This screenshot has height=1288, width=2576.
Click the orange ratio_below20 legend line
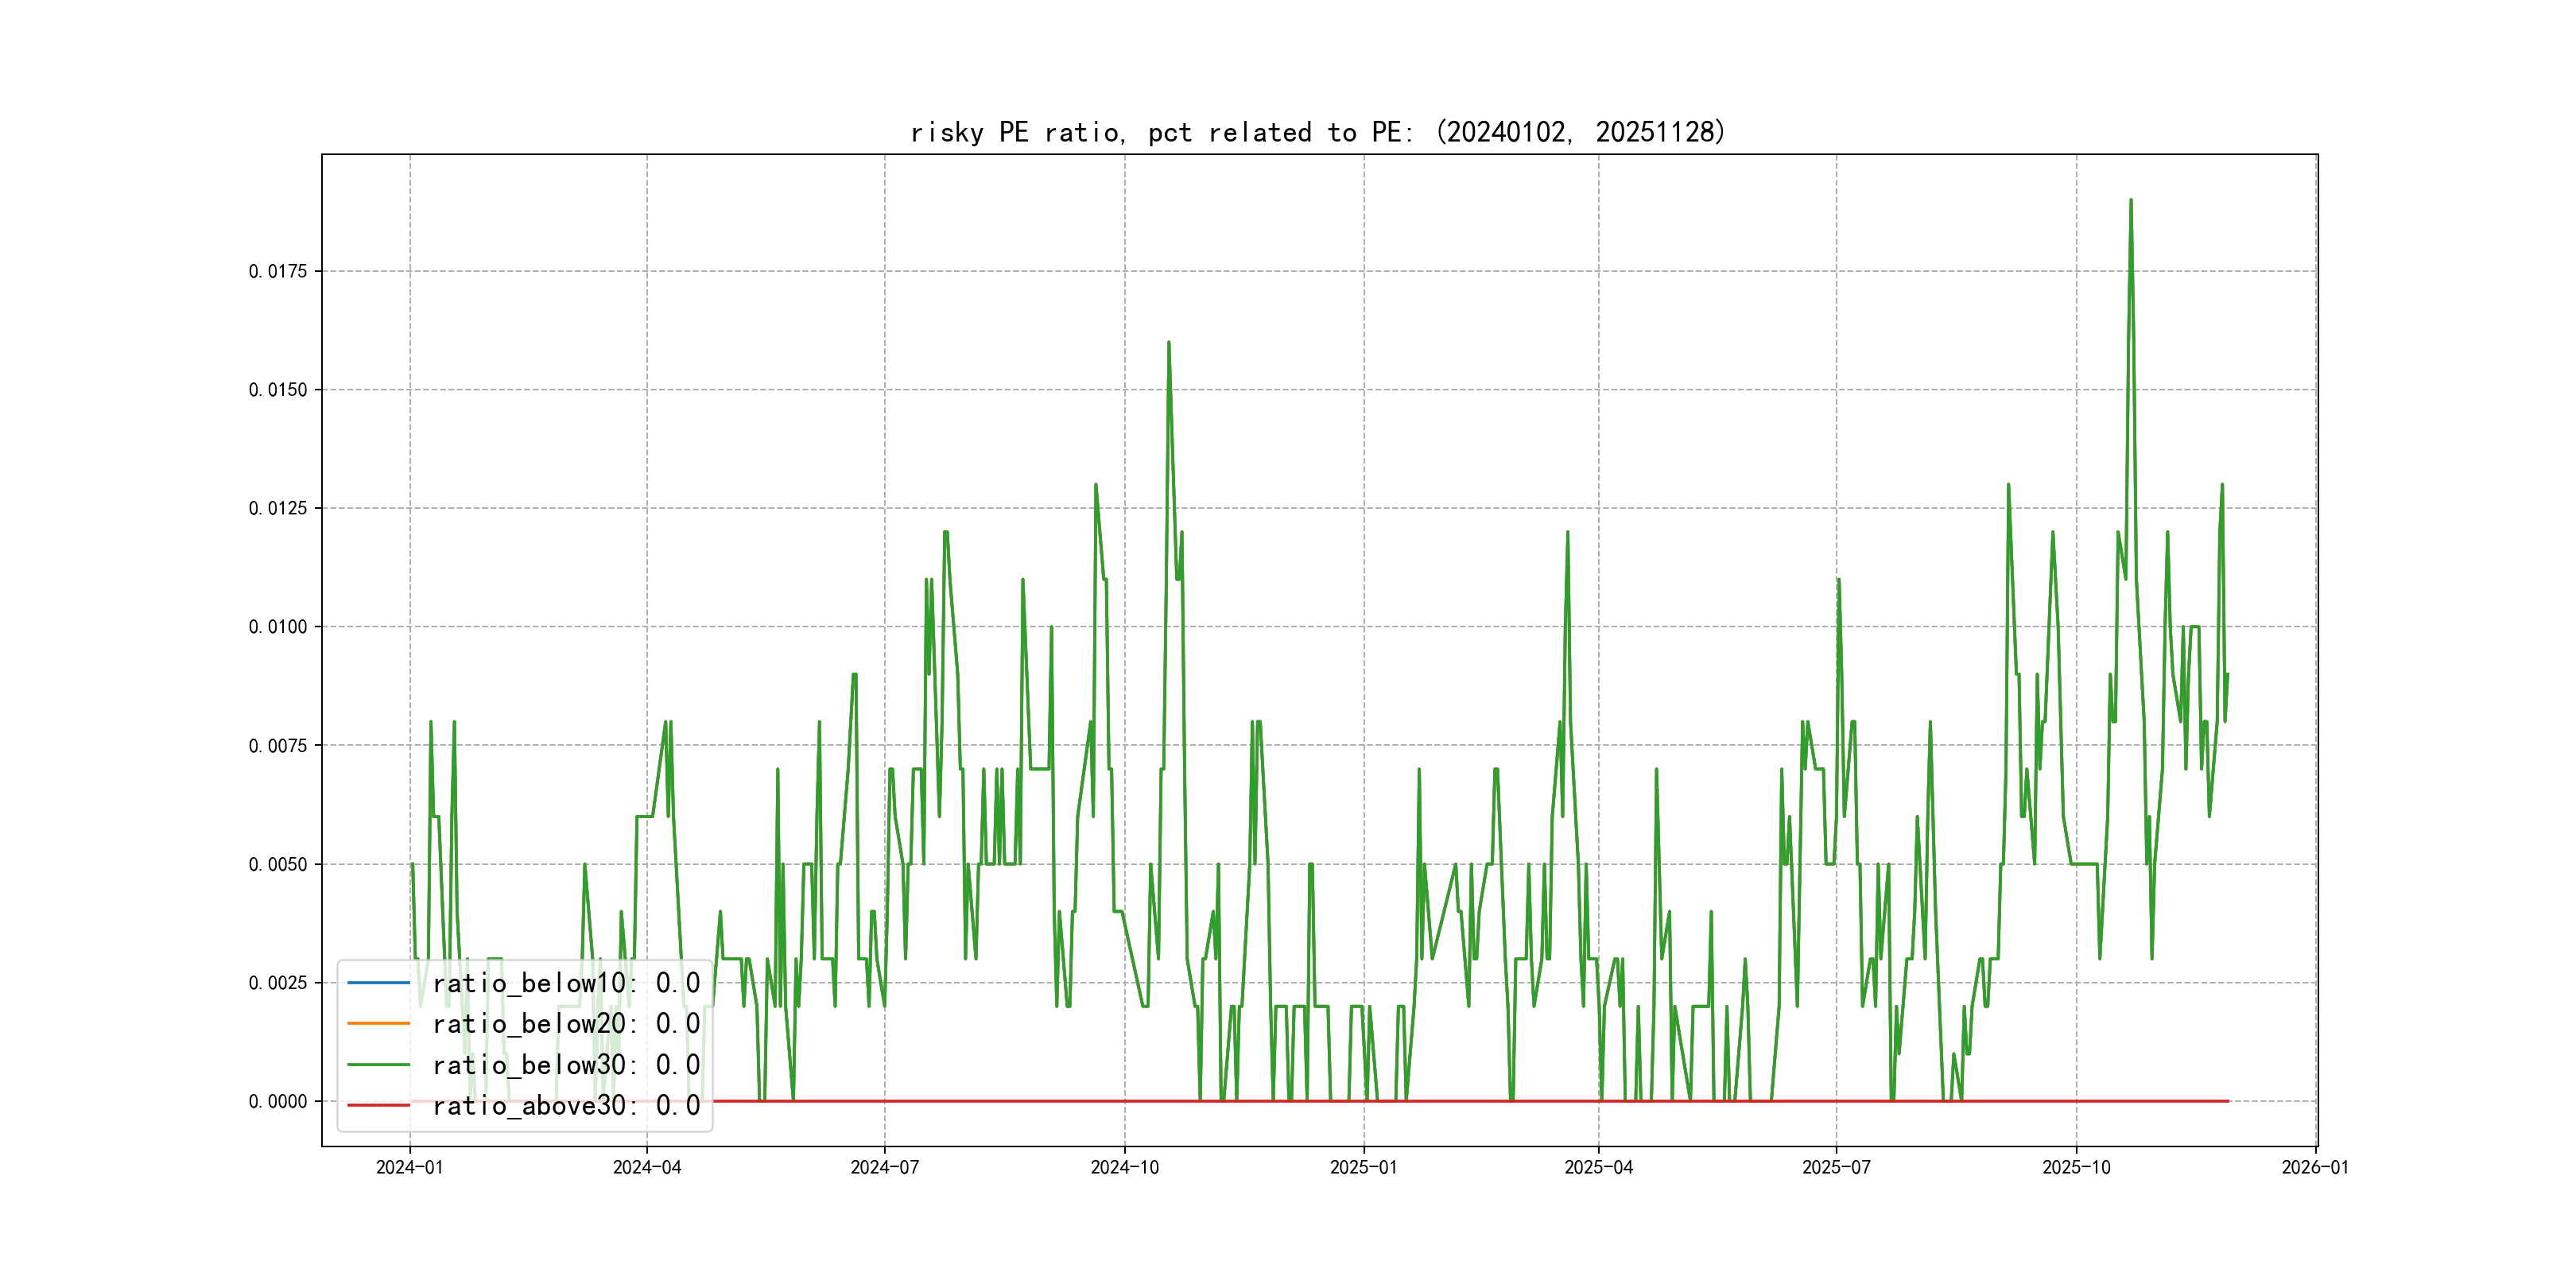378,1024
